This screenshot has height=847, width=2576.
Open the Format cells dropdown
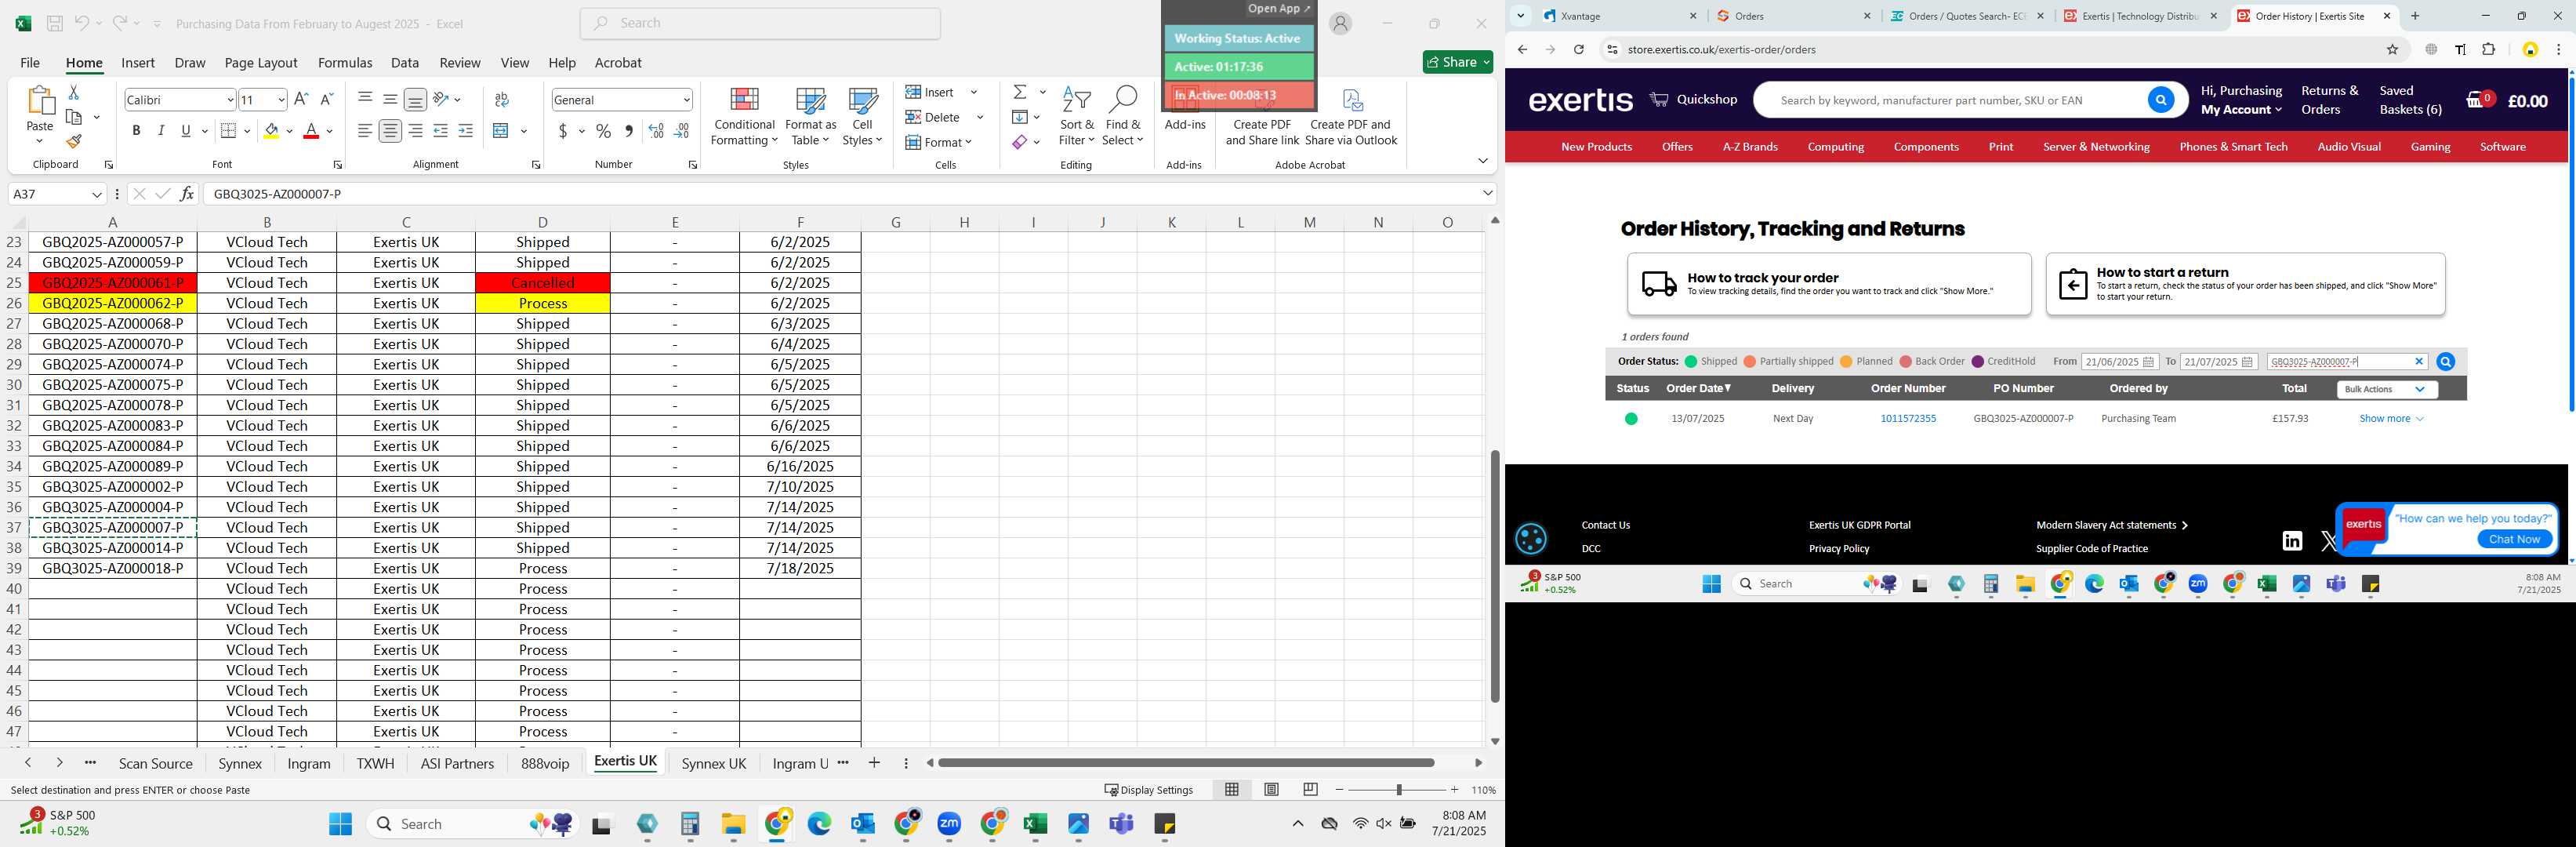click(969, 142)
